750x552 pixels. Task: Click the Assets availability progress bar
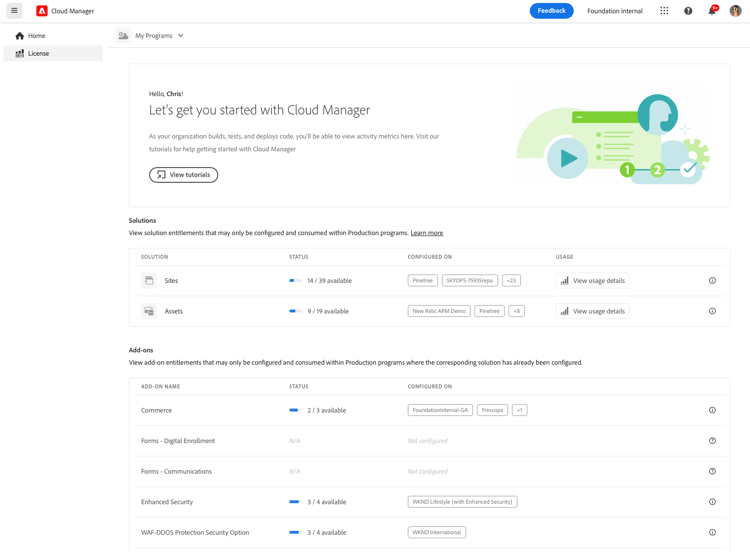(295, 311)
